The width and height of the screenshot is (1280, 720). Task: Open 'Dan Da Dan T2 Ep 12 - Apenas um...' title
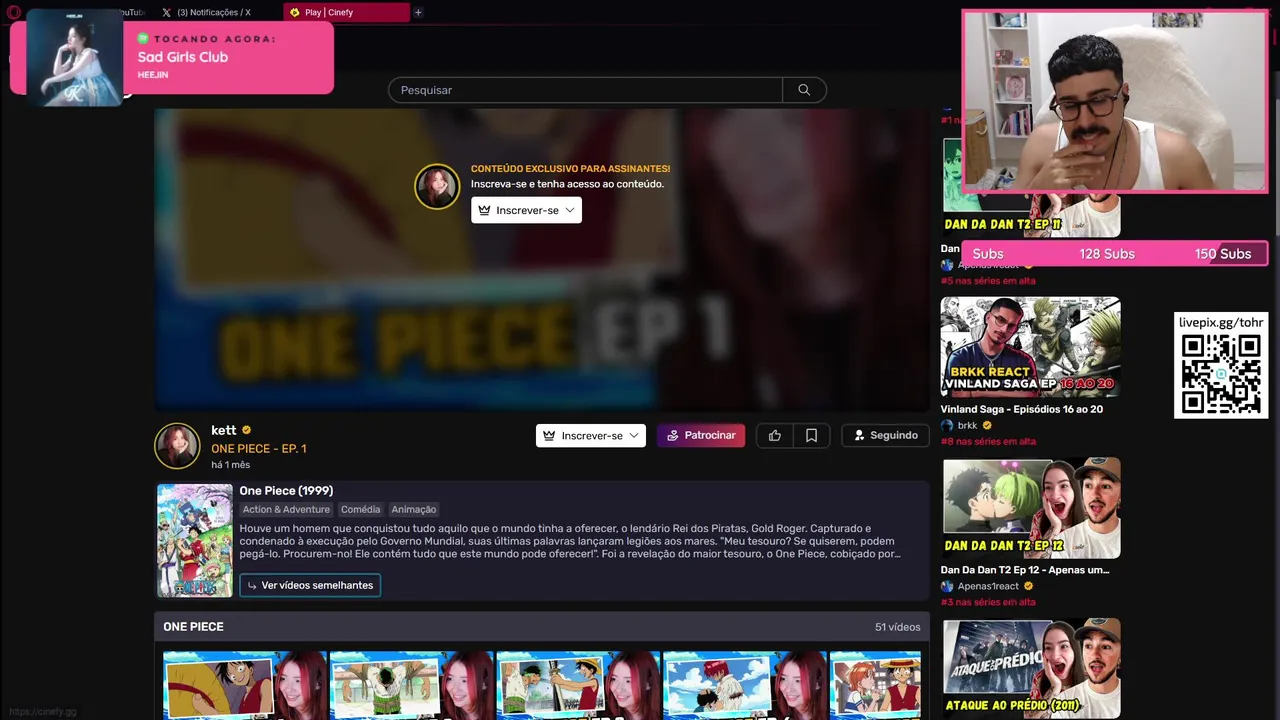1025,570
